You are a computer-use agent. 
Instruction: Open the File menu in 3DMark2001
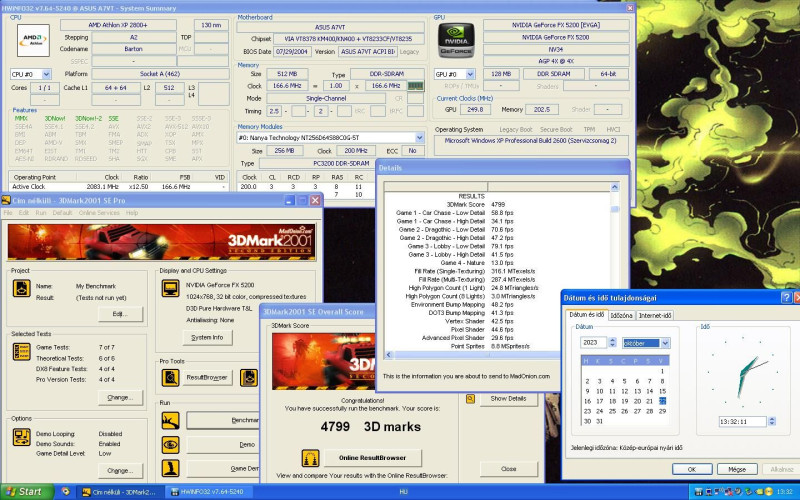click(x=9, y=213)
